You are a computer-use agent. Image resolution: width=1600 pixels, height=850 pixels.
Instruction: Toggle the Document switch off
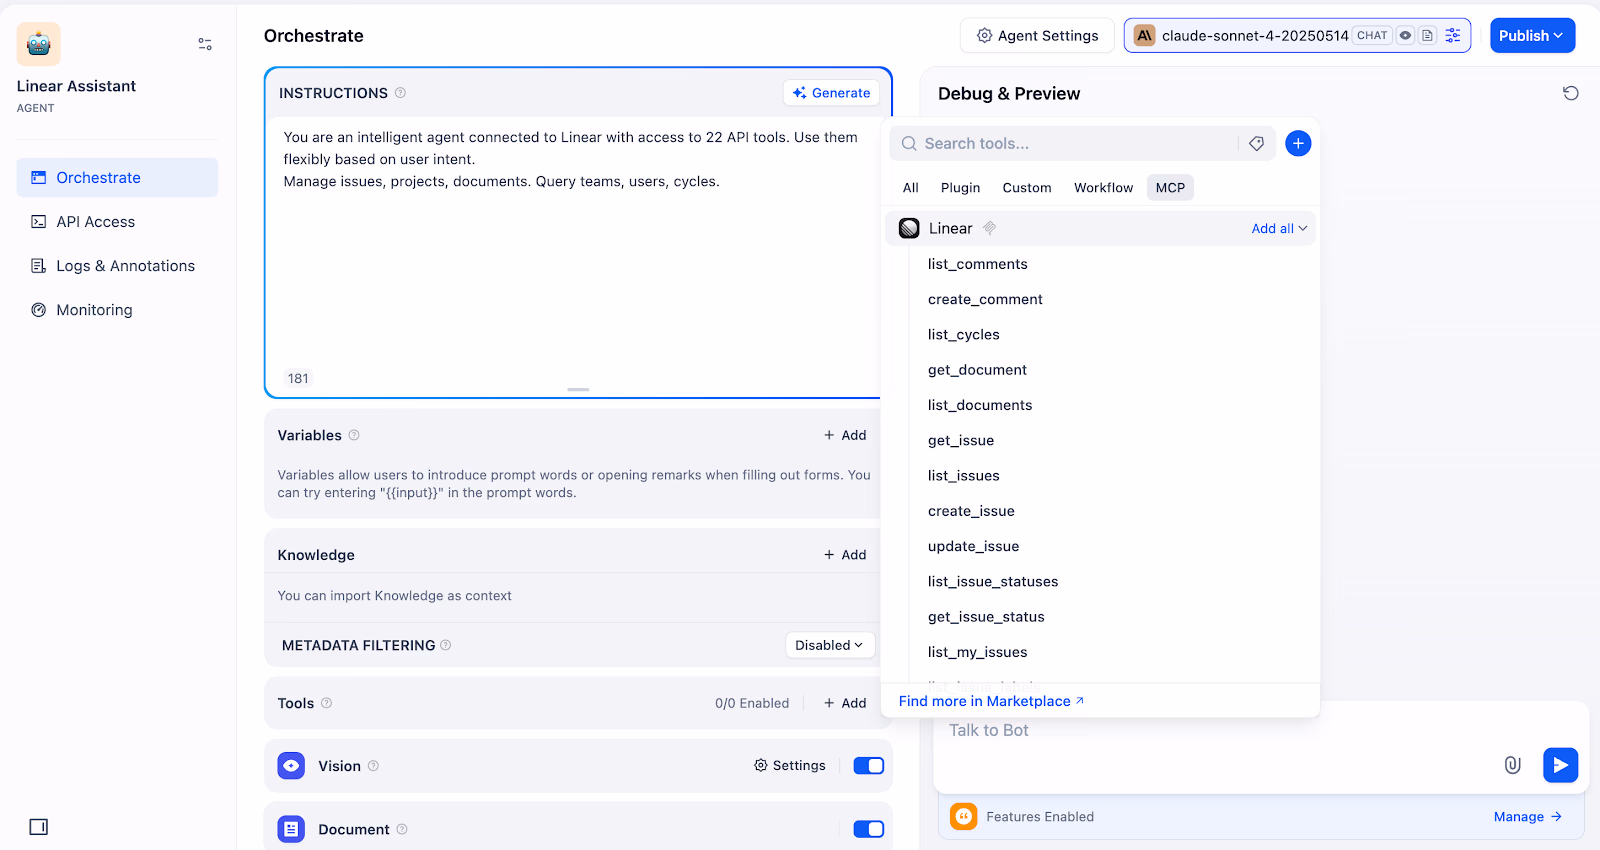coord(869,829)
